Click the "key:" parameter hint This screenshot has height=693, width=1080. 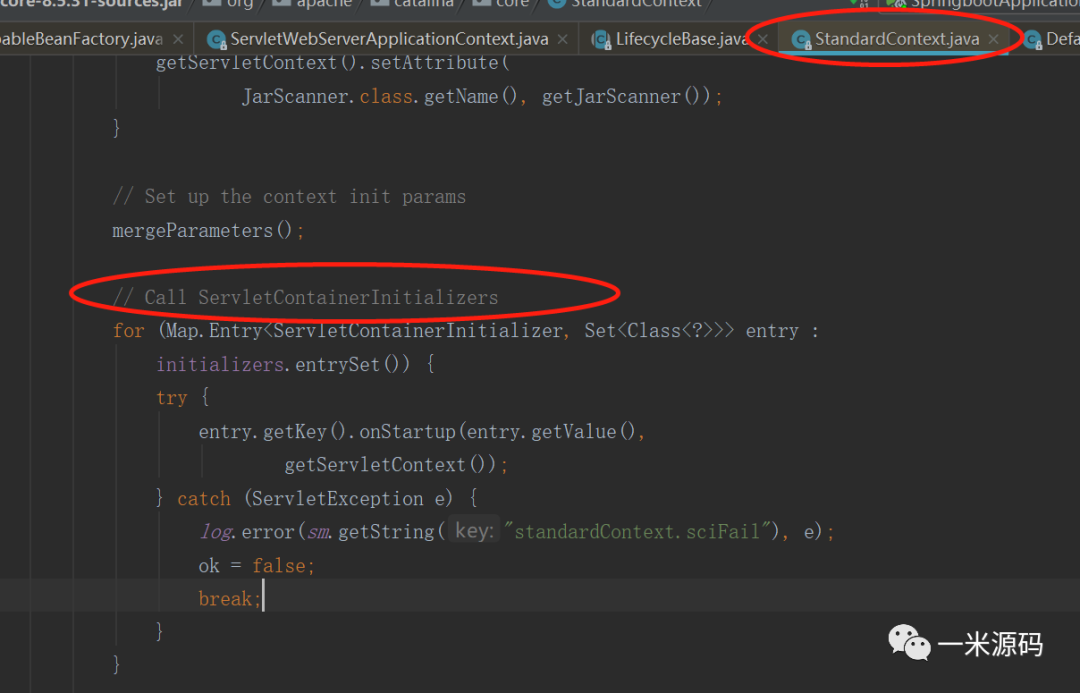(x=474, y=531)
